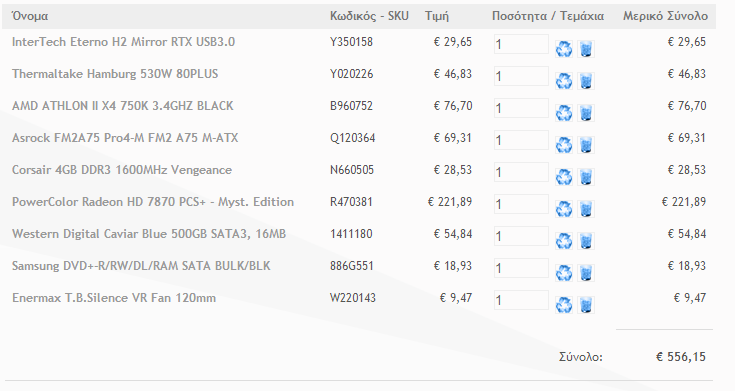Trash icon for Asrock FM2A75 Pro4-M
Screen dimensions: 735x391
coord(586,145)
